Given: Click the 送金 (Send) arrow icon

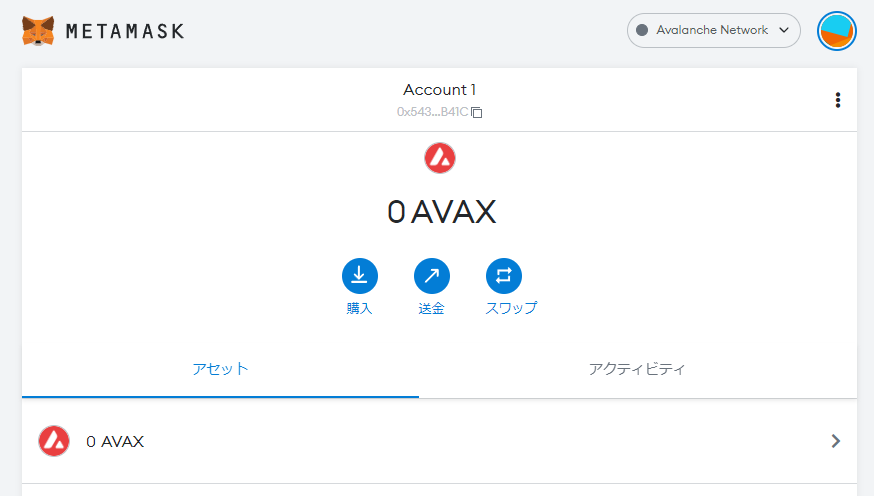Looking at the screenshot, I should coord(431,276).
